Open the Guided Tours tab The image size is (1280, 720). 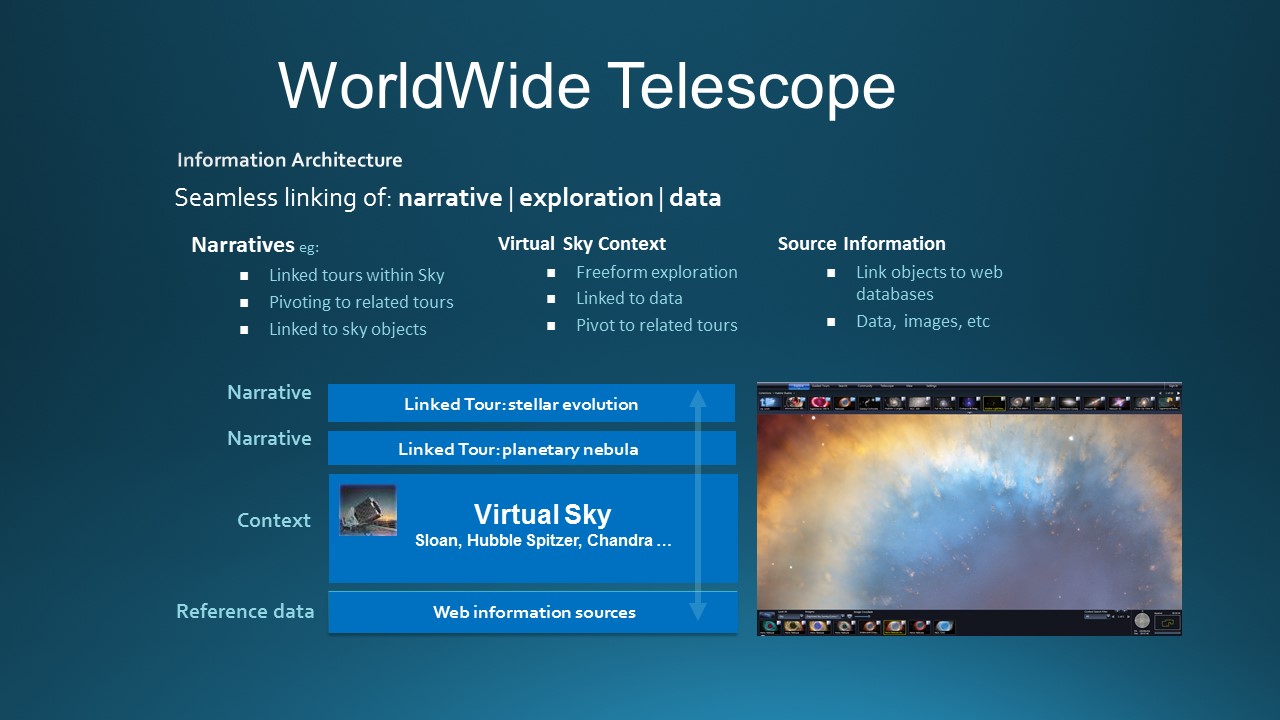click(x=821, y=386)
